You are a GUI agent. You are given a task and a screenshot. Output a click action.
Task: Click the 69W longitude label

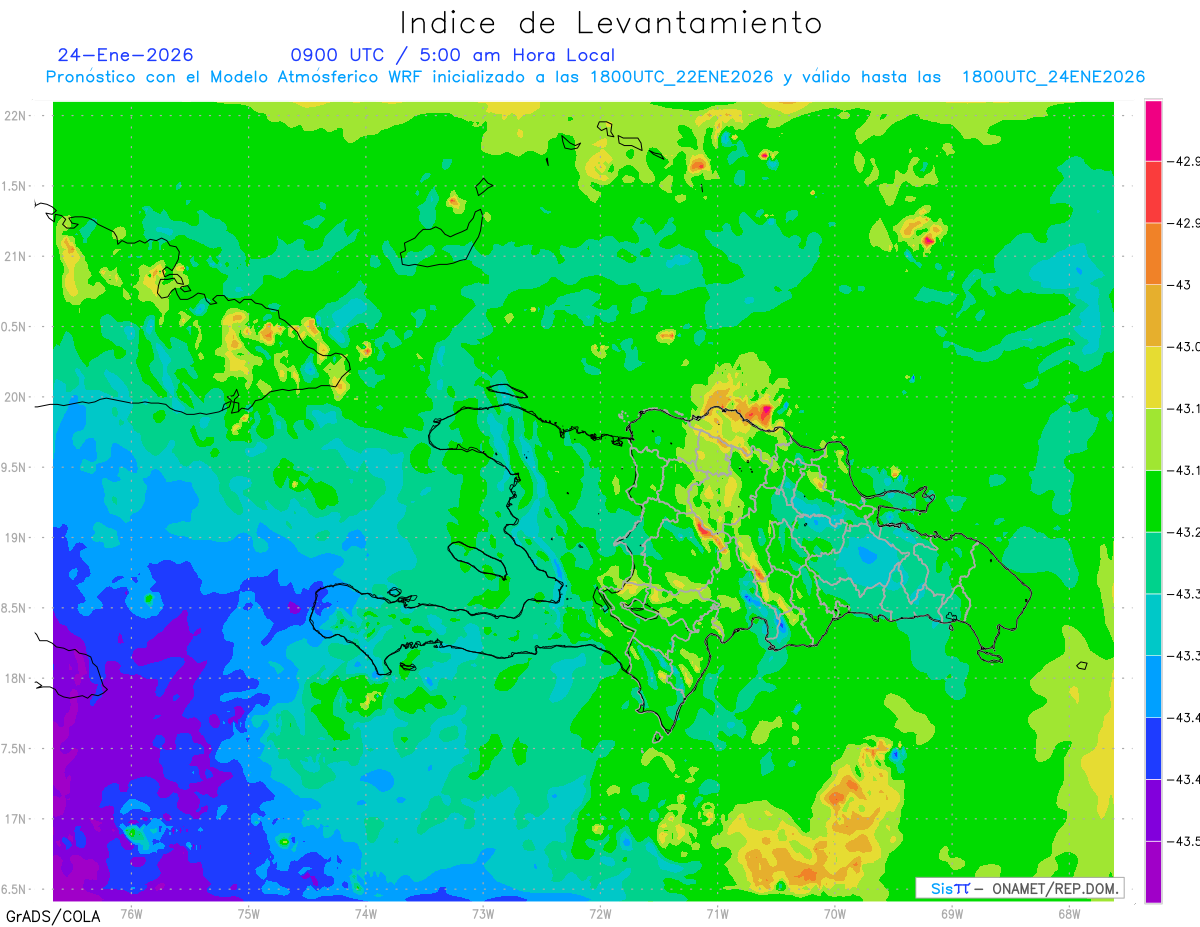(952, 914)
